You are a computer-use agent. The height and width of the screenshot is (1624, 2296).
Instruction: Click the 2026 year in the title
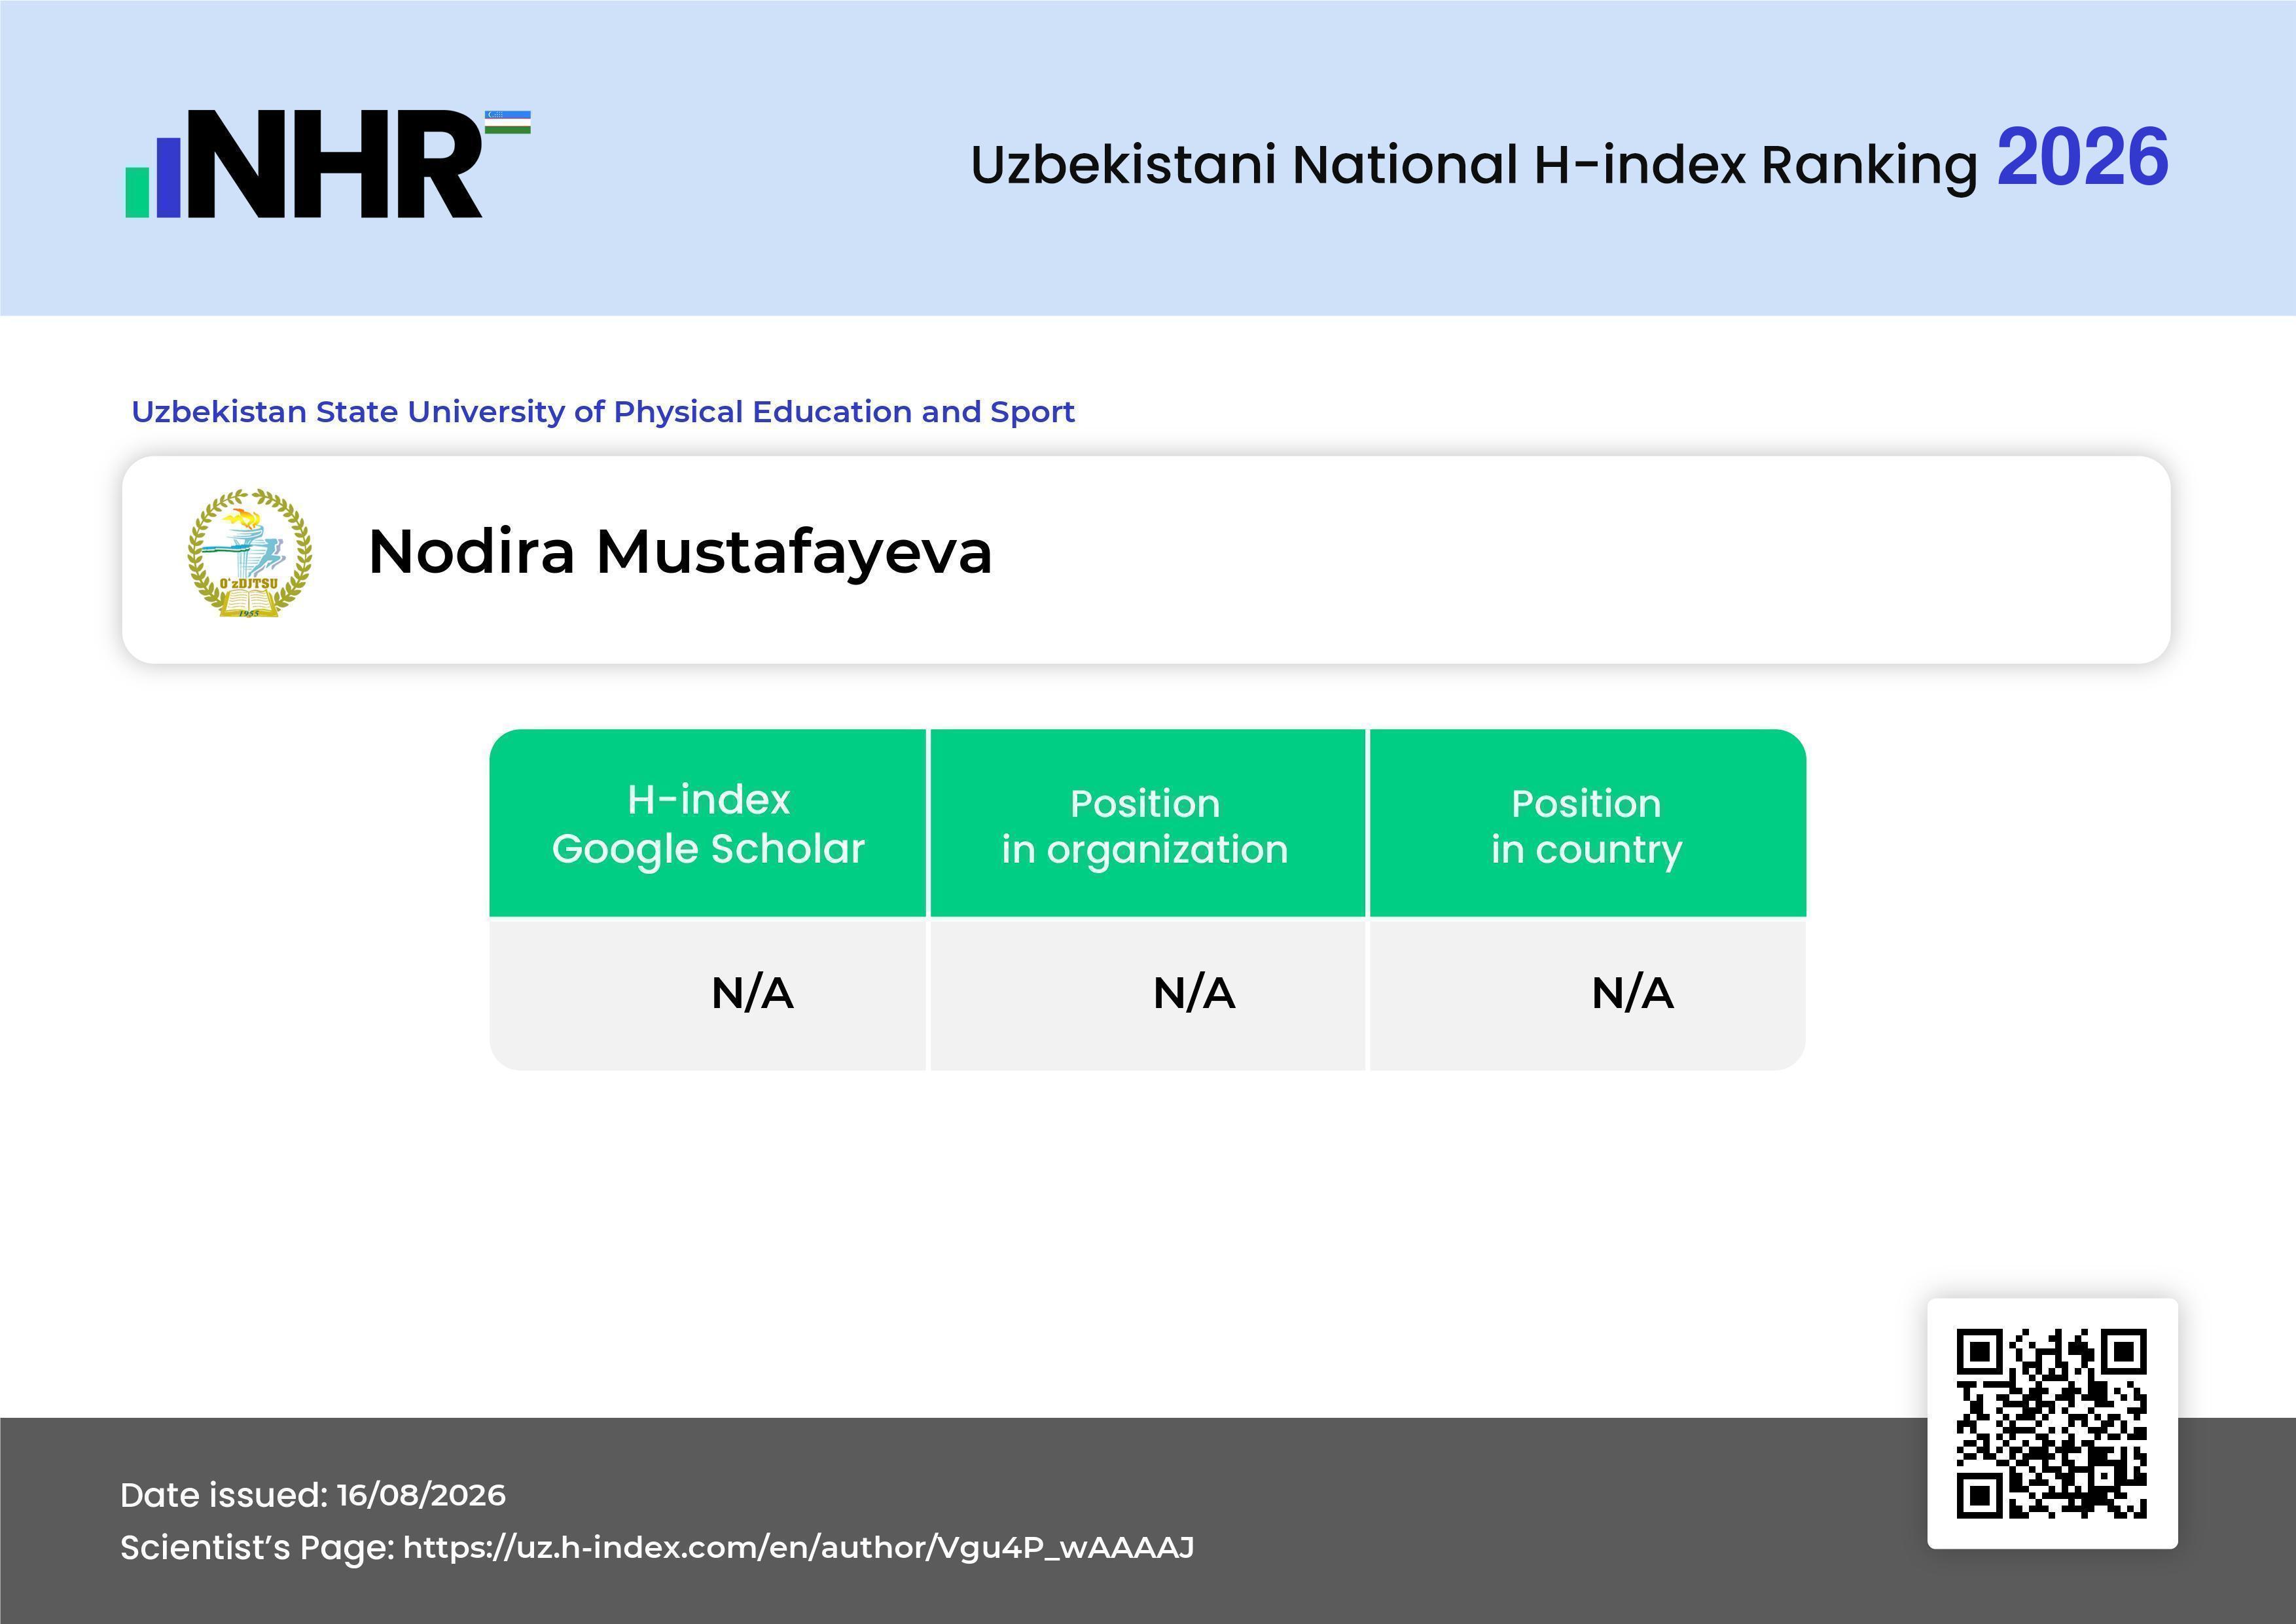2083,158
